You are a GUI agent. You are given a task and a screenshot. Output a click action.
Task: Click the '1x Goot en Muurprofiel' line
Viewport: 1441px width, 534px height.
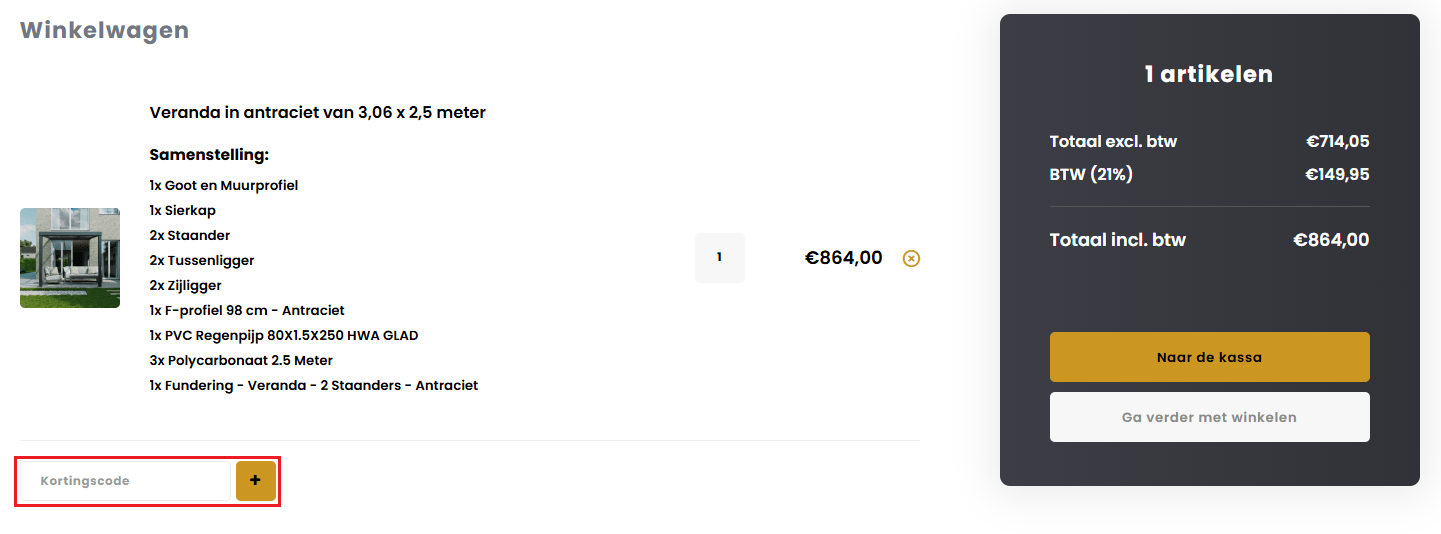pyautogui.click(x=224, y=185)
